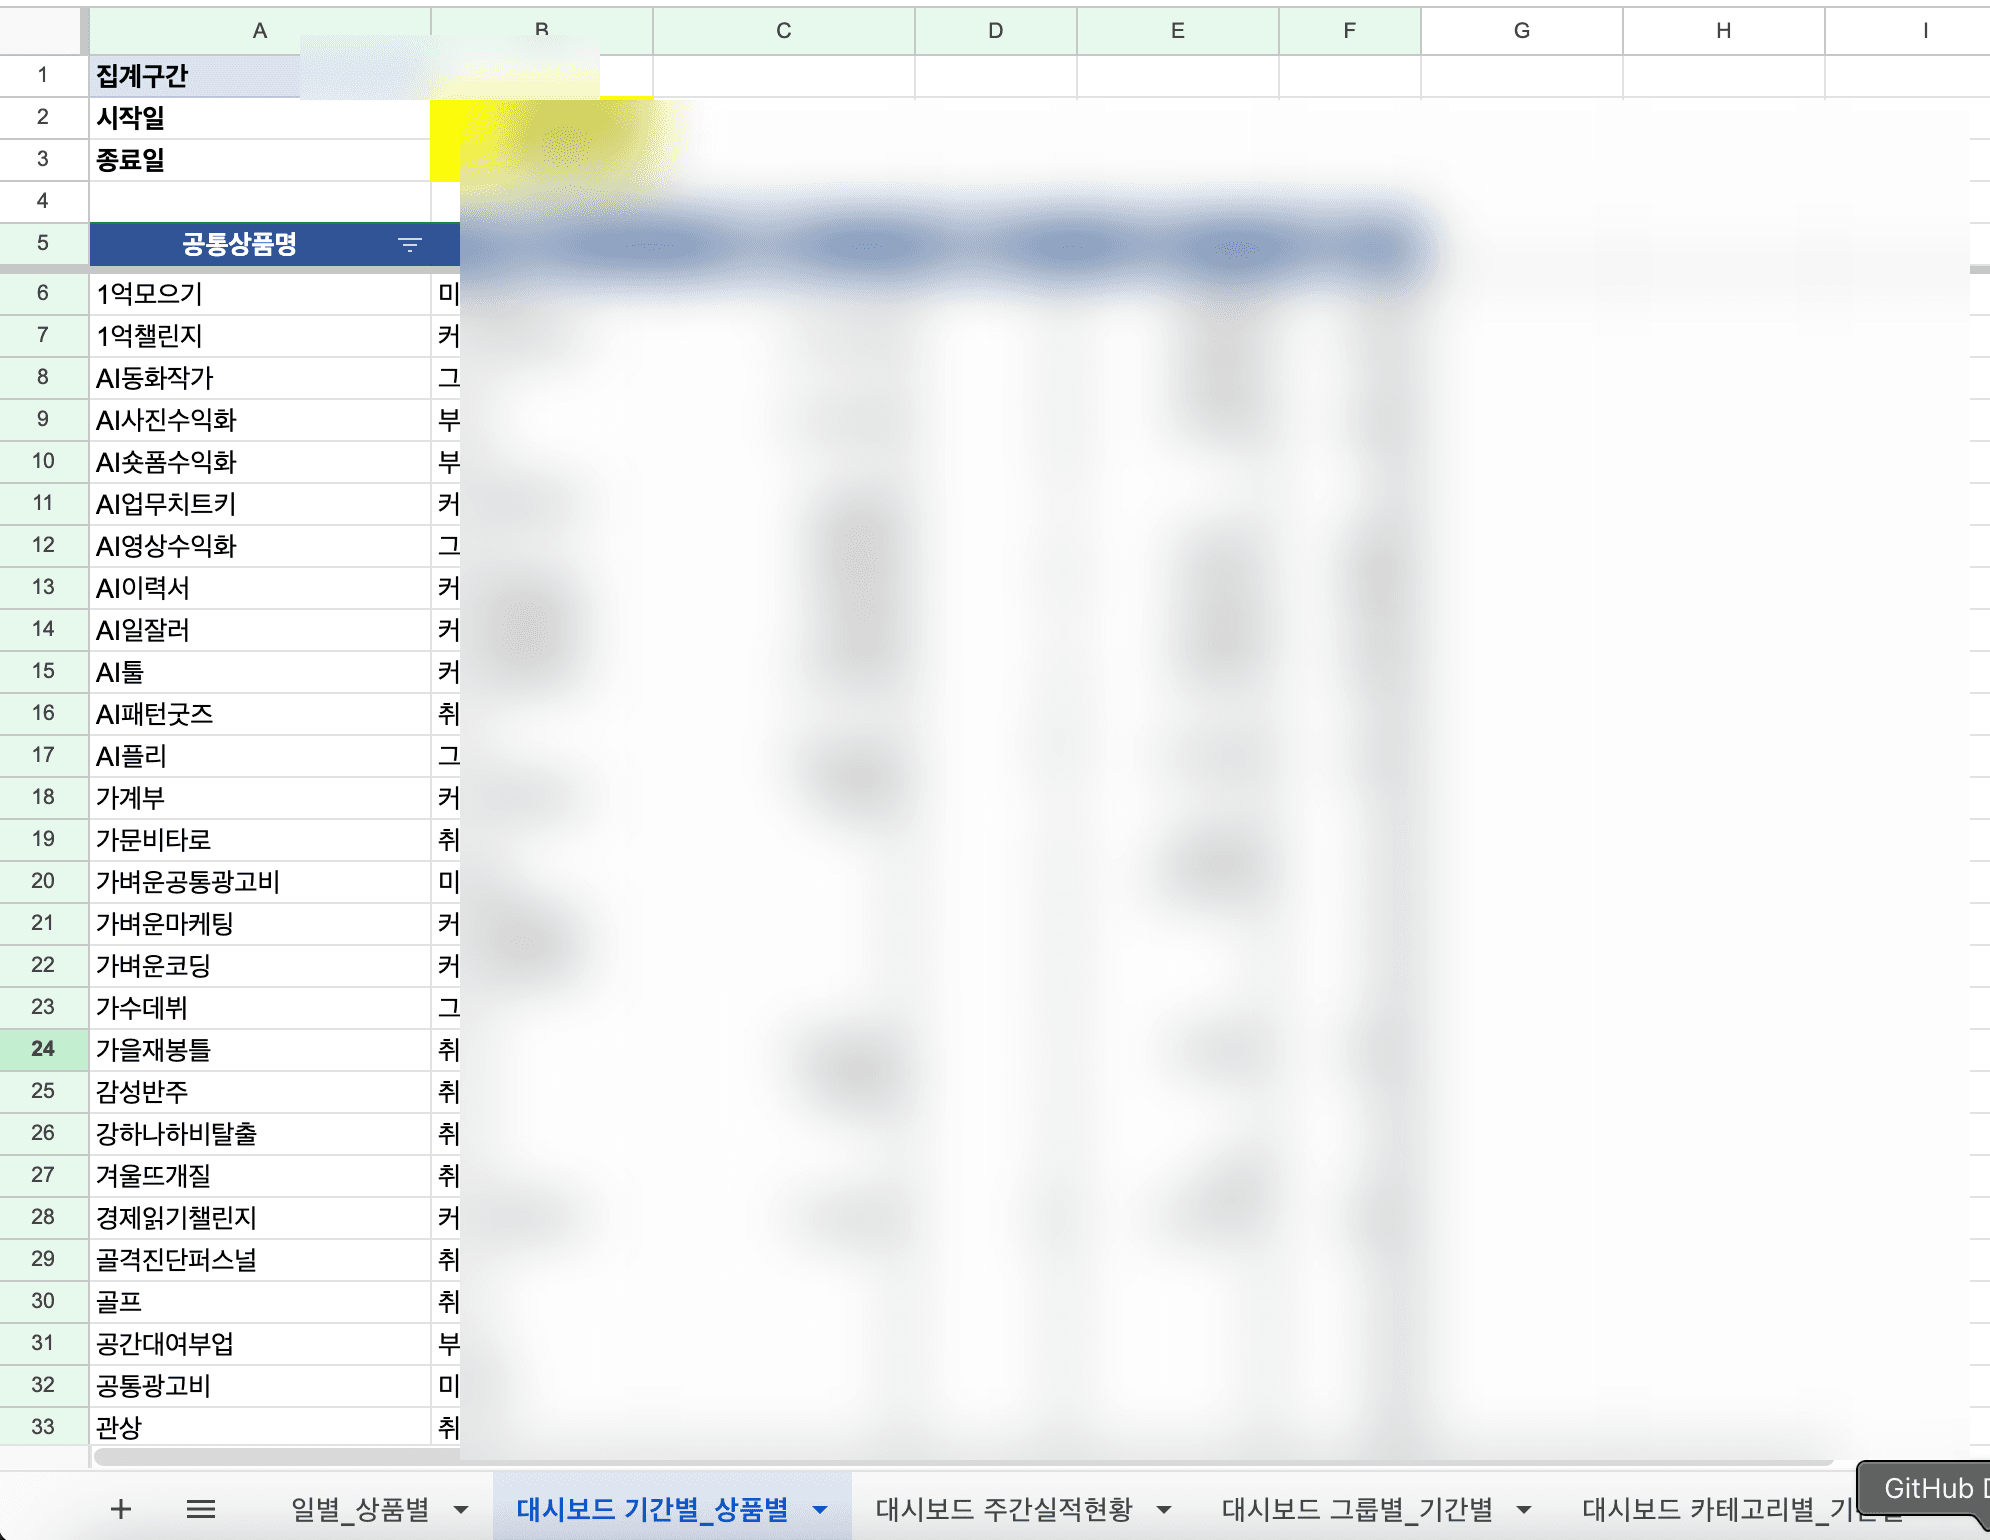The width and height of the screenshot is (1990, 1540).
Task: Select column A header
Action: [x=260, y=31]
